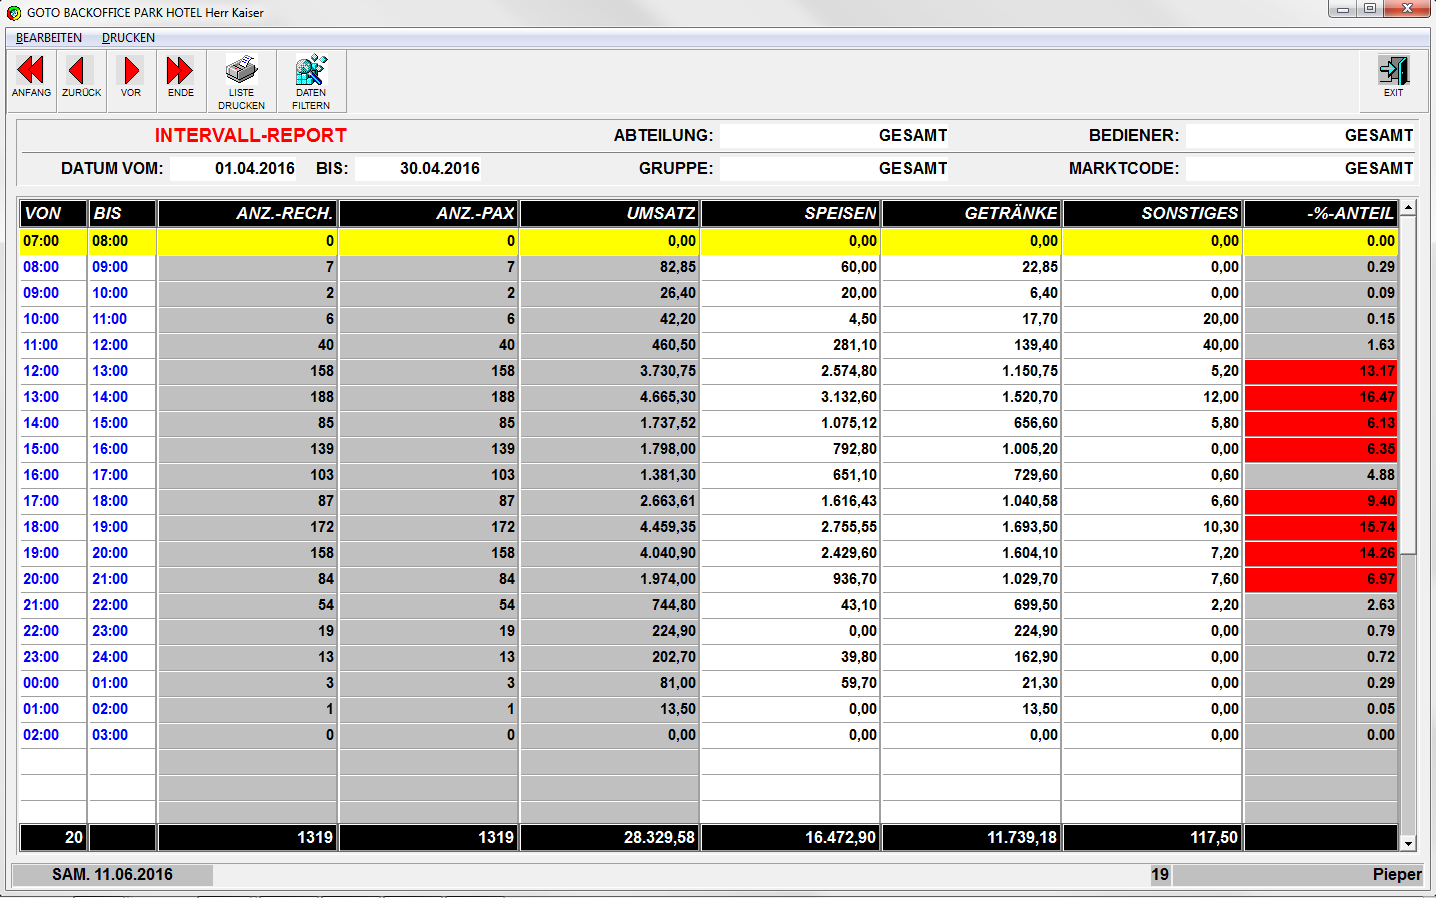This screenshot has width=1438, height=898.
Task: Open DATEN FILTERN tool
Action: point(311,81)
